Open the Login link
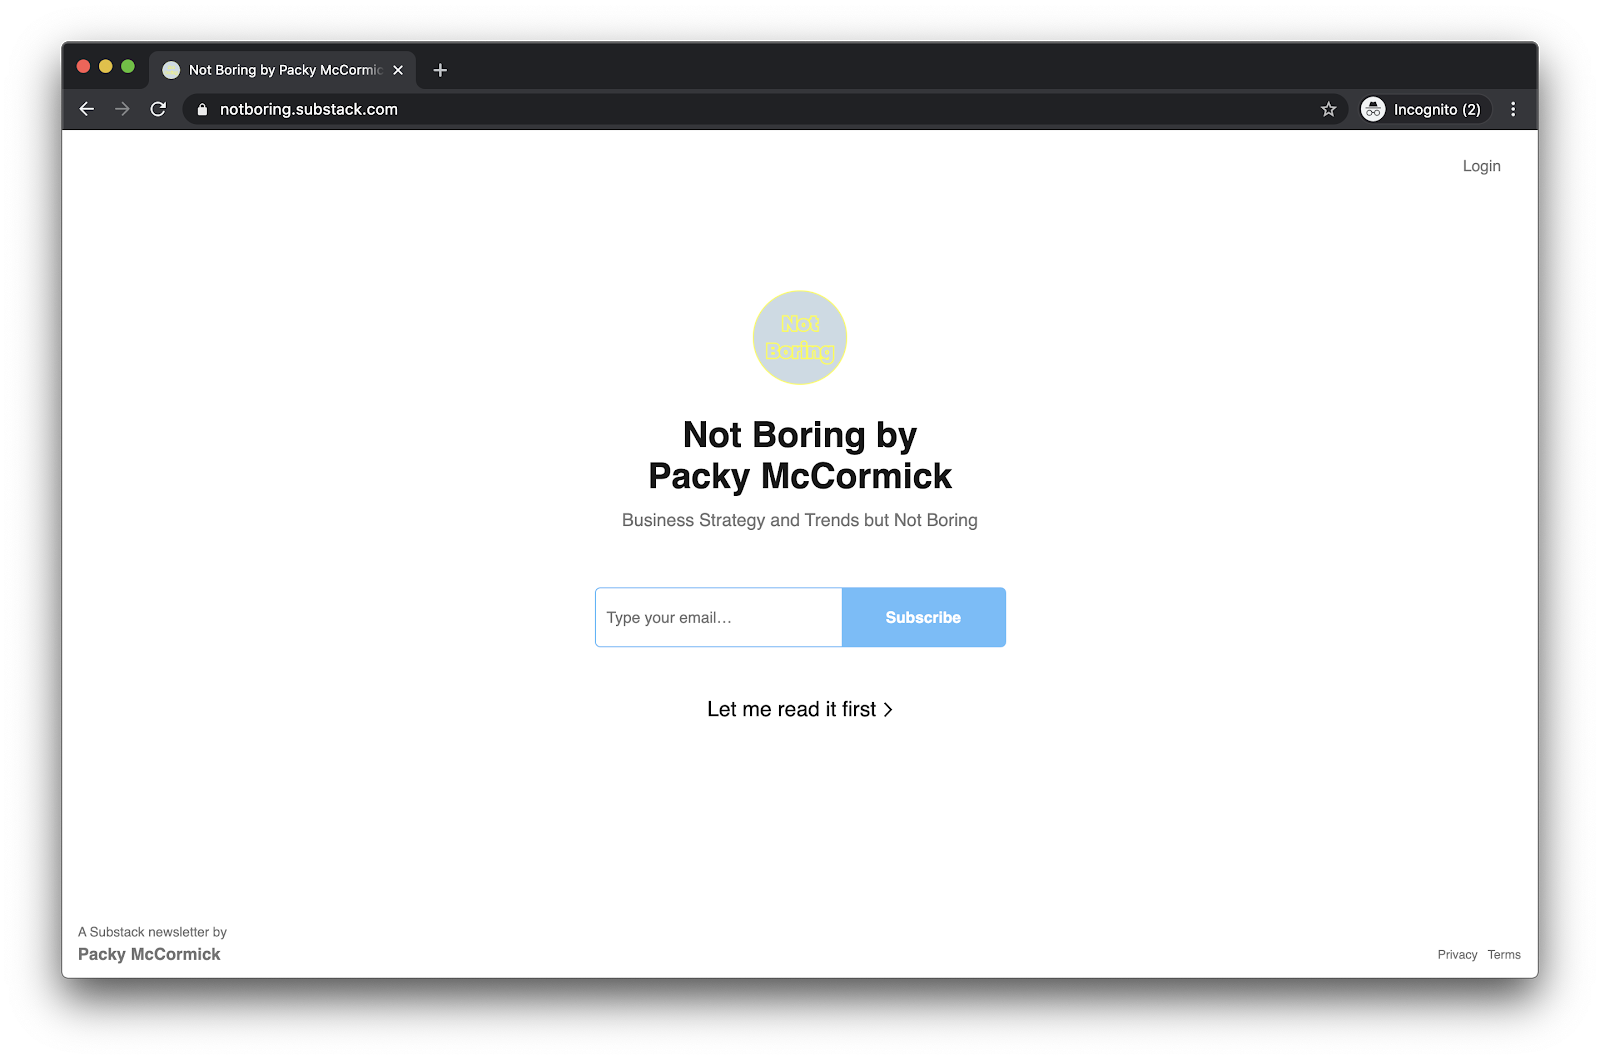1600x1060 pixels. [1481, 166]
